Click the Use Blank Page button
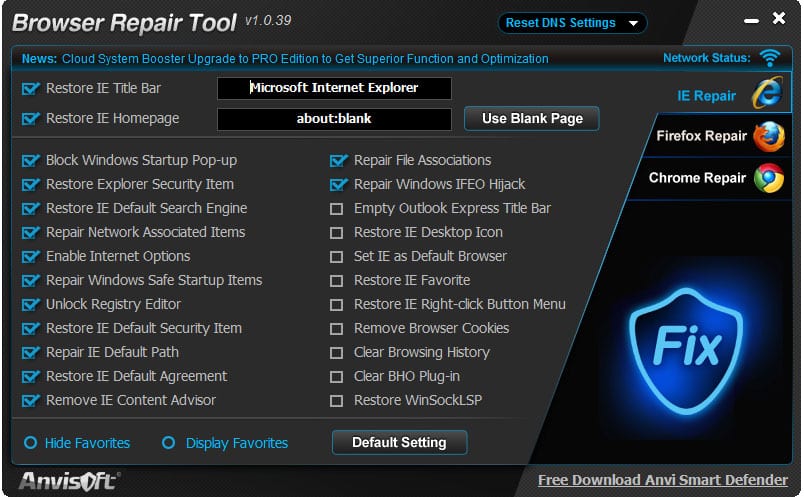Screen dimensions: 804x497 pyautogui.click(x=532, y=118)
